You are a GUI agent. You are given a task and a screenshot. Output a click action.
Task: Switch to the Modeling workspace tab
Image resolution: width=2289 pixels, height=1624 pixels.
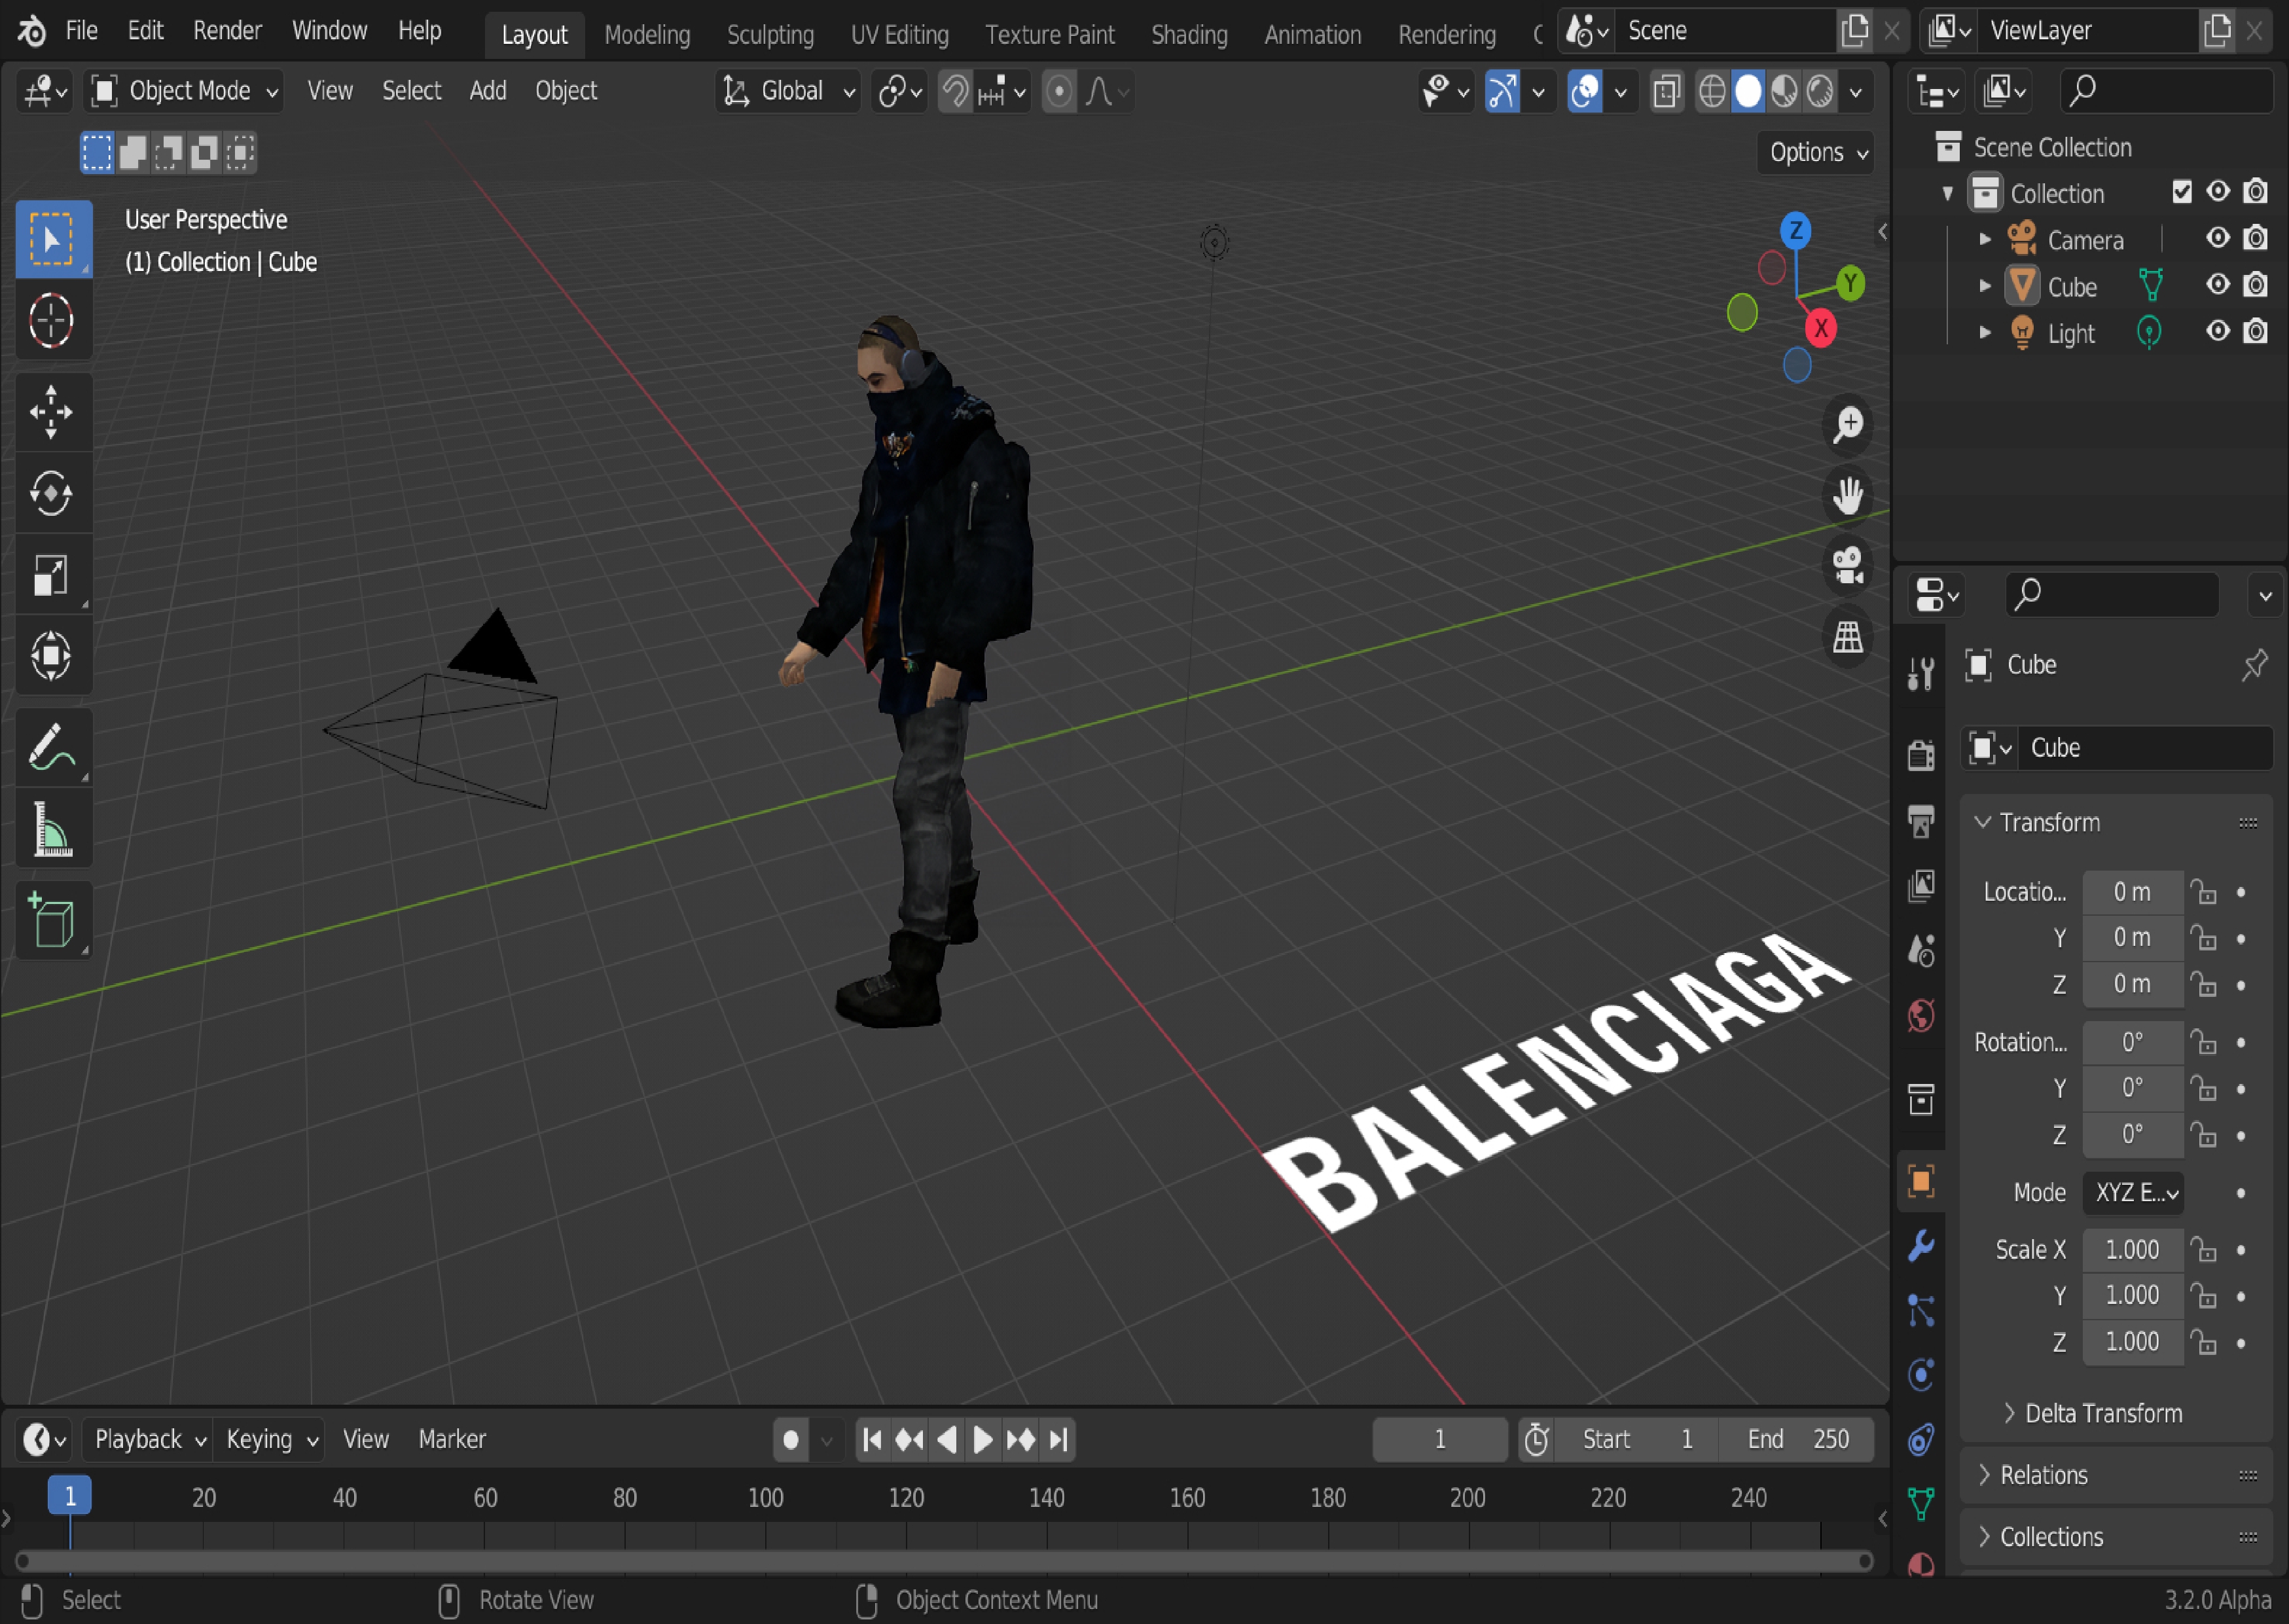pyautogui.click(x=647, y=35)
